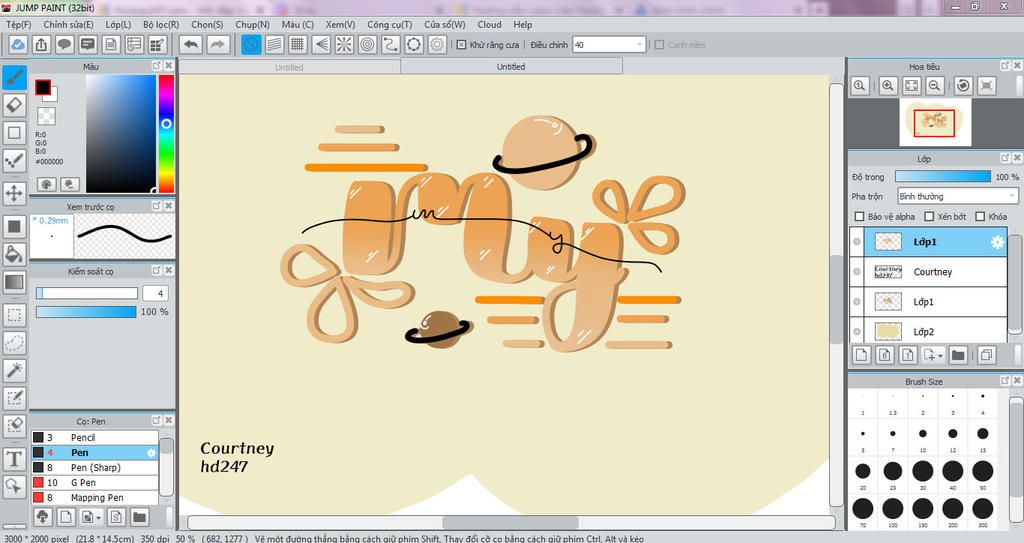Click the zoom in icon in the navigator
The width and height of the screenshot is (1024, 543).
tap(888, 85)
